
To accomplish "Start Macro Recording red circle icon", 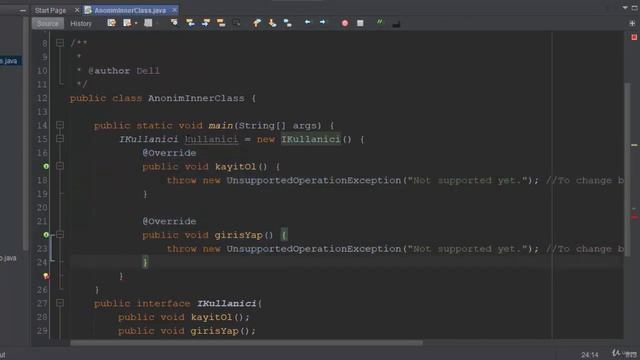I will (x=345, y=23).
